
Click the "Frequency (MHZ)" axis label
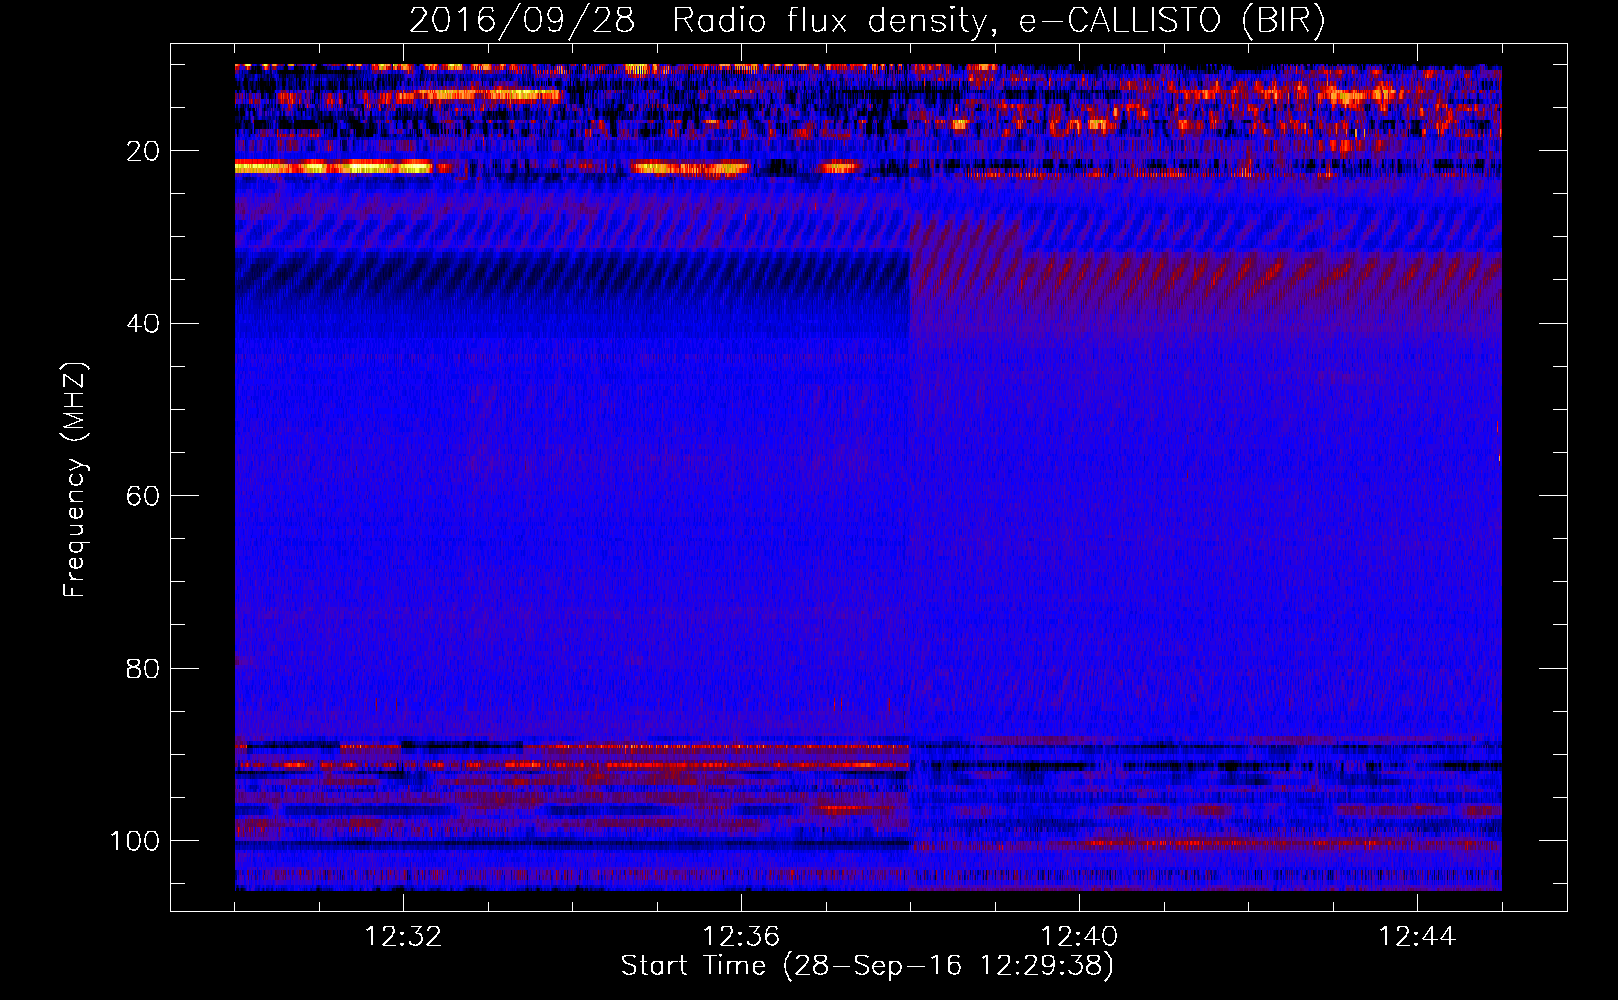75,480
